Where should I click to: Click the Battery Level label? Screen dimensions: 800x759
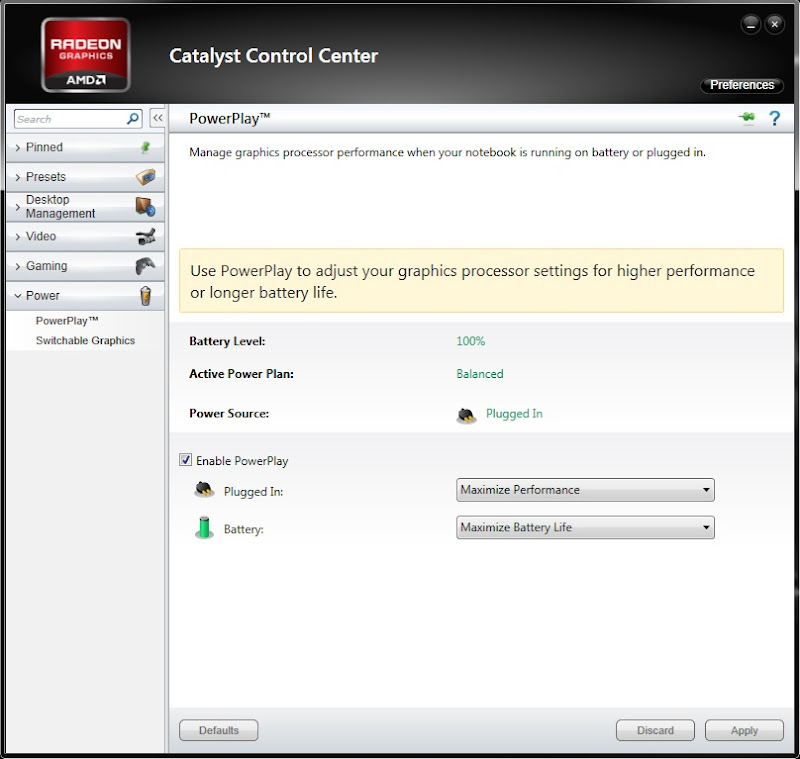(227, 341)
